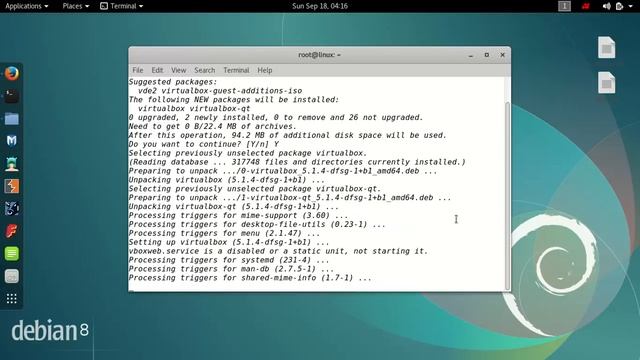Open the Terminal icon in the dock
This screenshot has height=360, width=640.
(x=12, y=96)
